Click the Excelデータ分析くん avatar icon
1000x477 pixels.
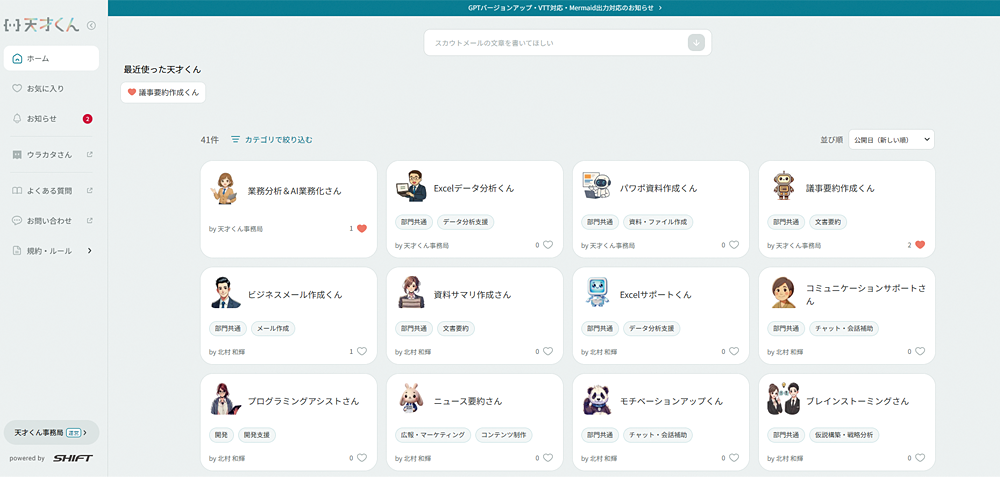click(x=411, y=188)
